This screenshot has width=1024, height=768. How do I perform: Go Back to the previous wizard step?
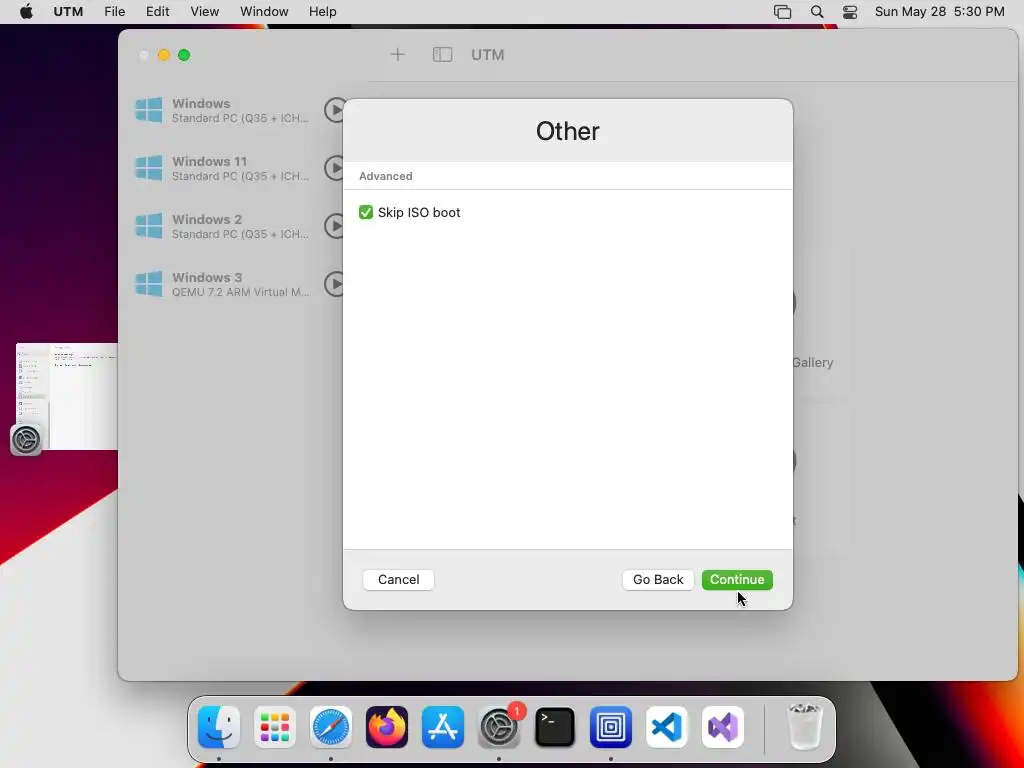(x=658, y=579)
